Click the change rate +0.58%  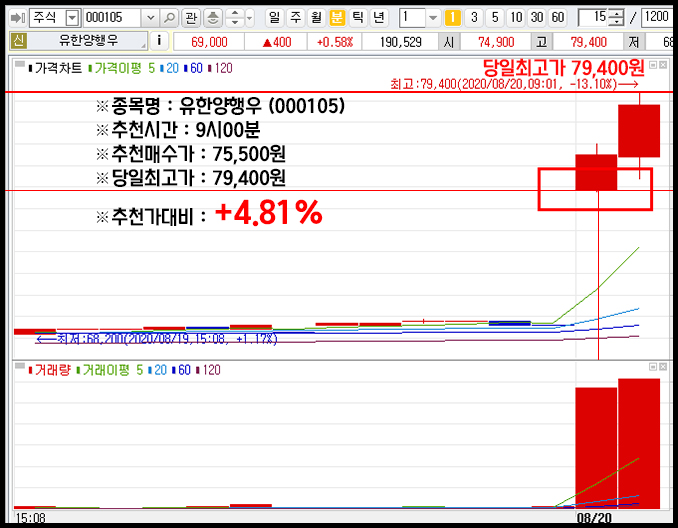(335, 42)
